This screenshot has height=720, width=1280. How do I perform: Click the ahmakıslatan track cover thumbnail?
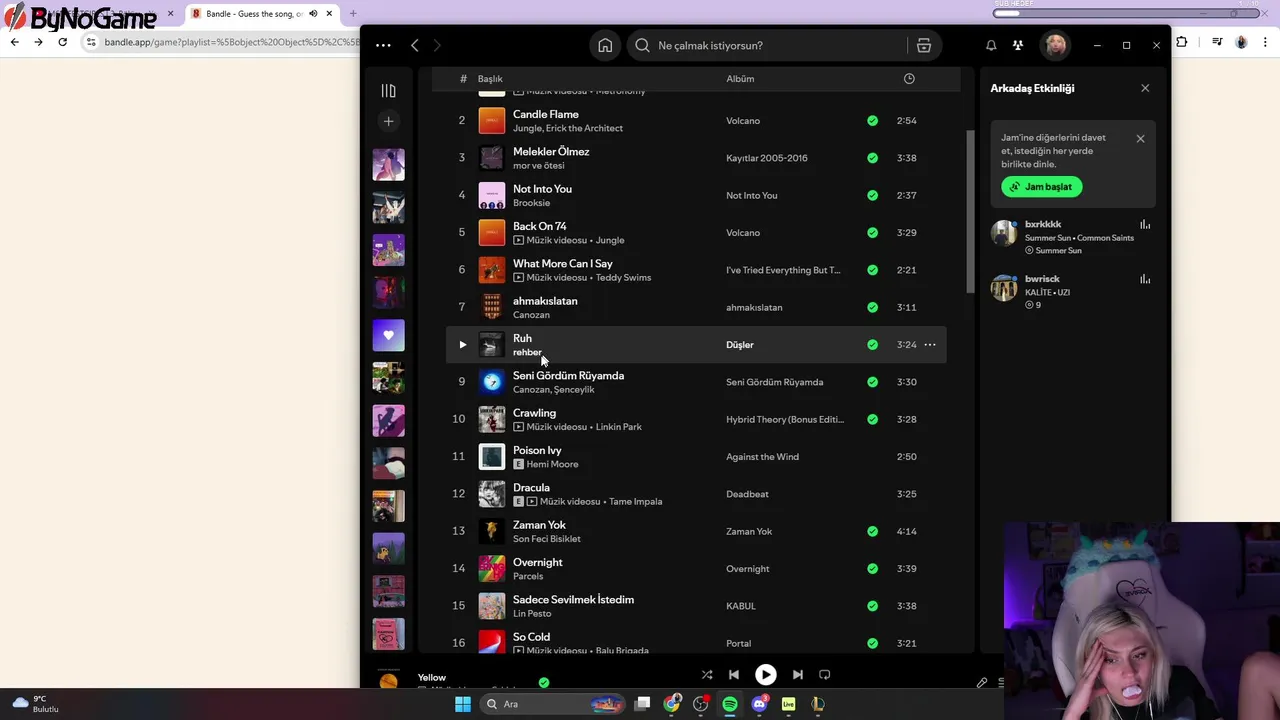coord(492,307)
